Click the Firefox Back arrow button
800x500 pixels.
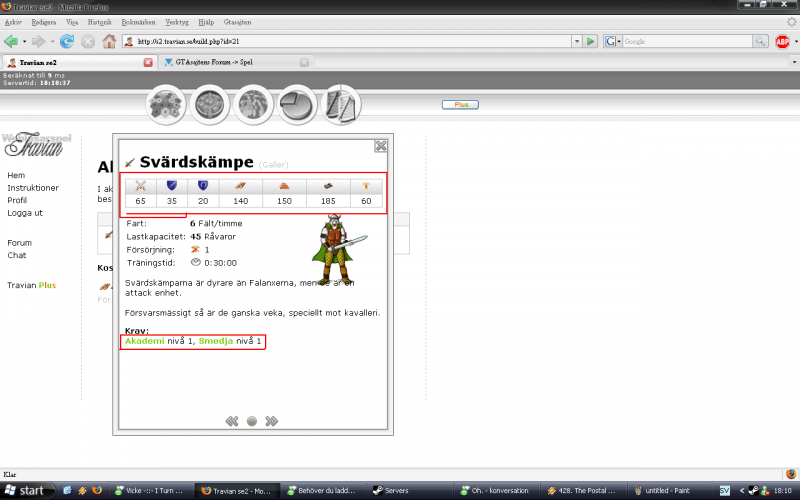[11, 41]
